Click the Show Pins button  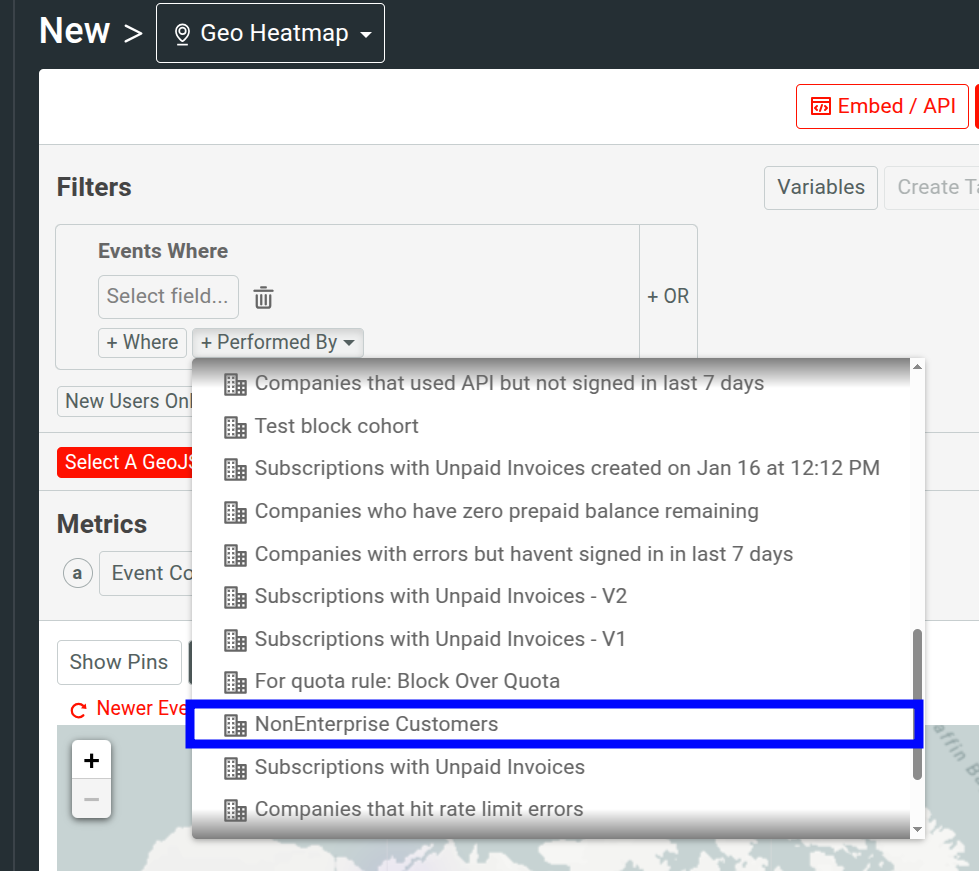tap(119, 662)
